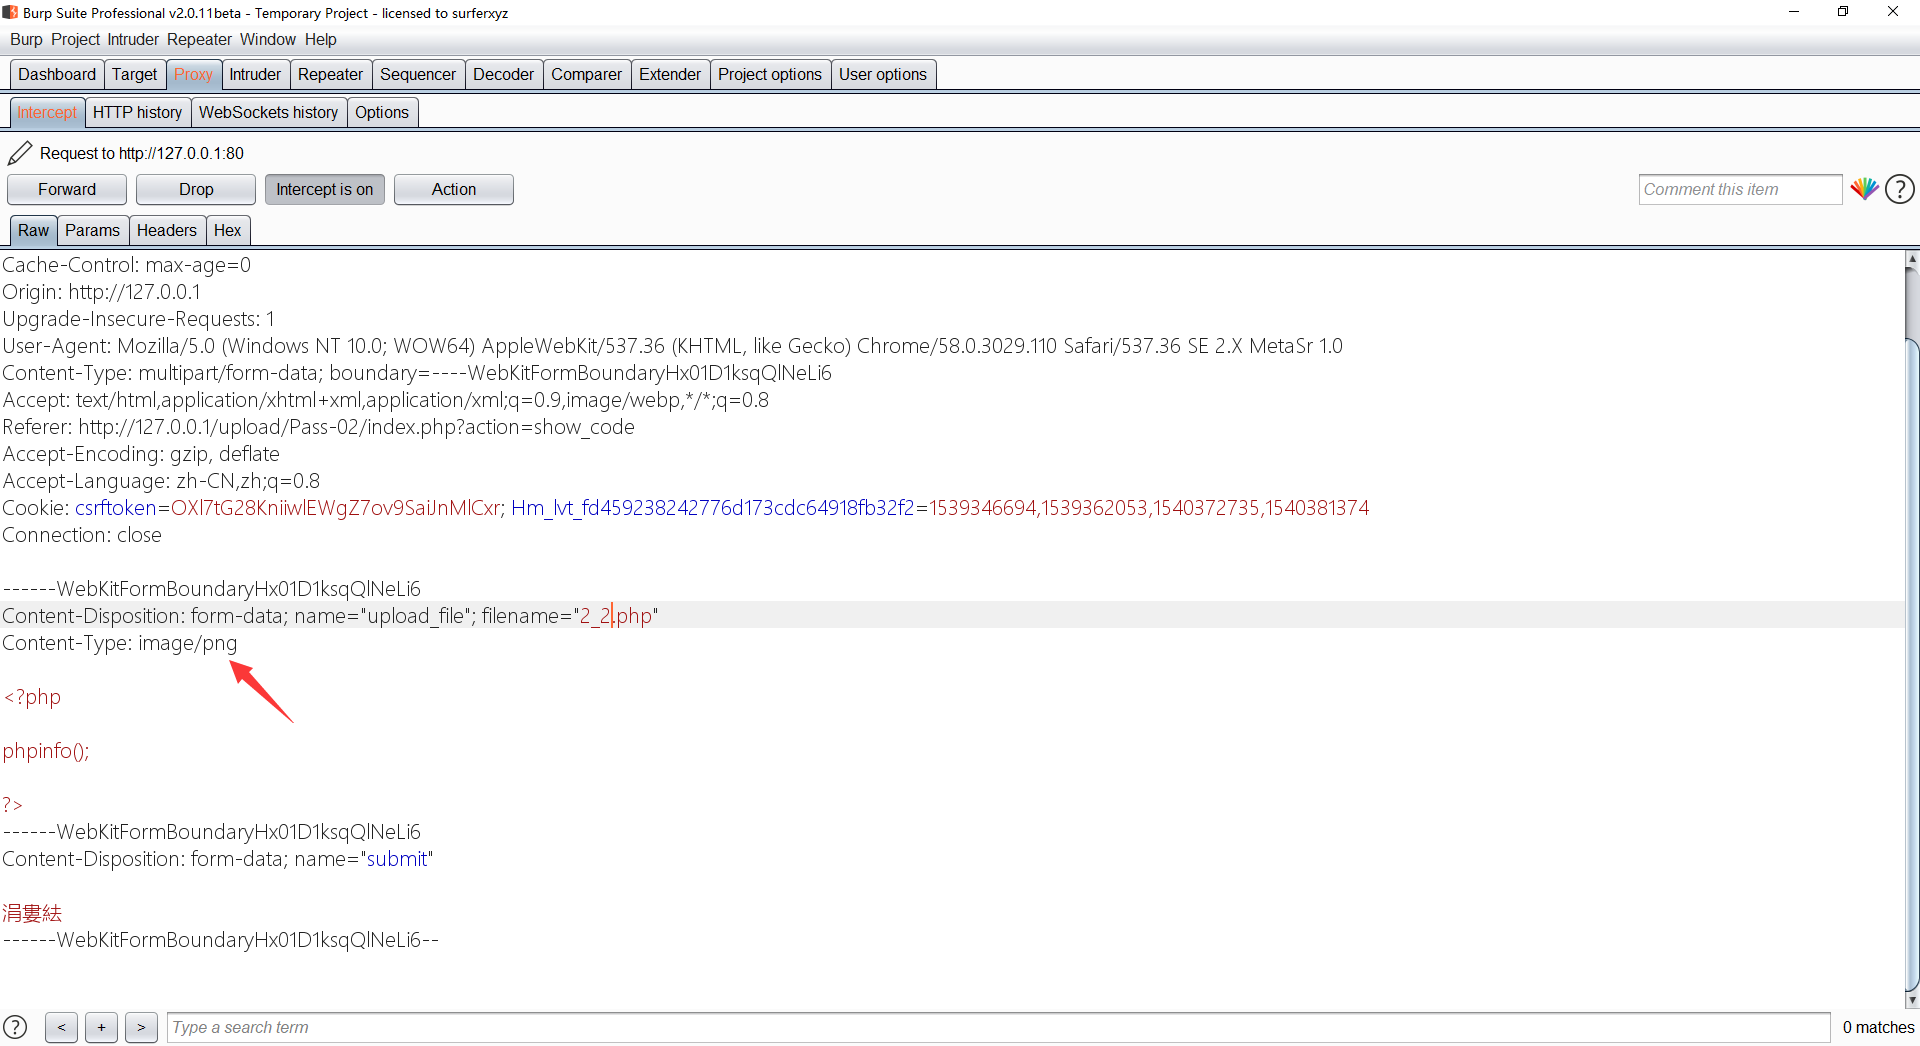The height and width of the screenshot is (1046, 1920).
Task: Click the help question mark near comment field
Action: coord(1899,189)
